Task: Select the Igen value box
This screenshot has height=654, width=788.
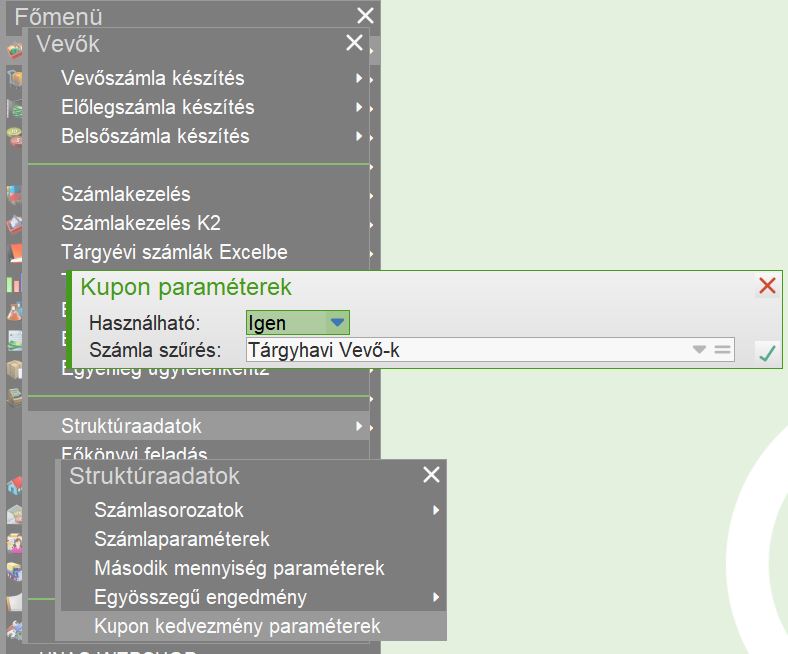Action: 298,322
